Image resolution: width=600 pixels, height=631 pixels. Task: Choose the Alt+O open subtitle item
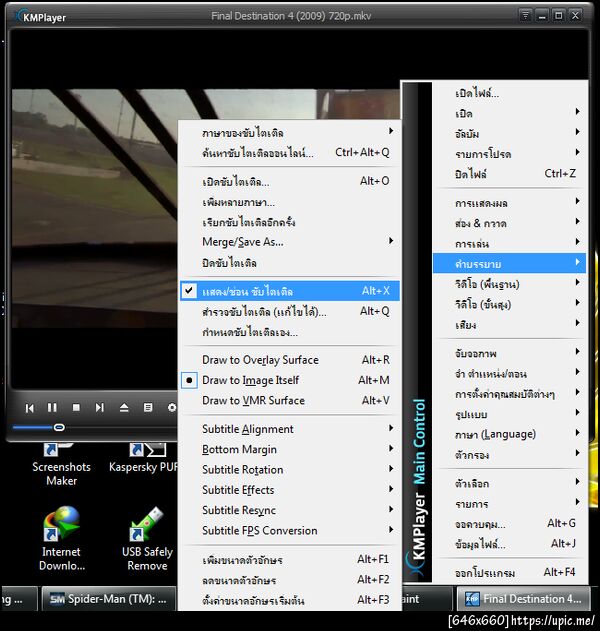point(290,181)
